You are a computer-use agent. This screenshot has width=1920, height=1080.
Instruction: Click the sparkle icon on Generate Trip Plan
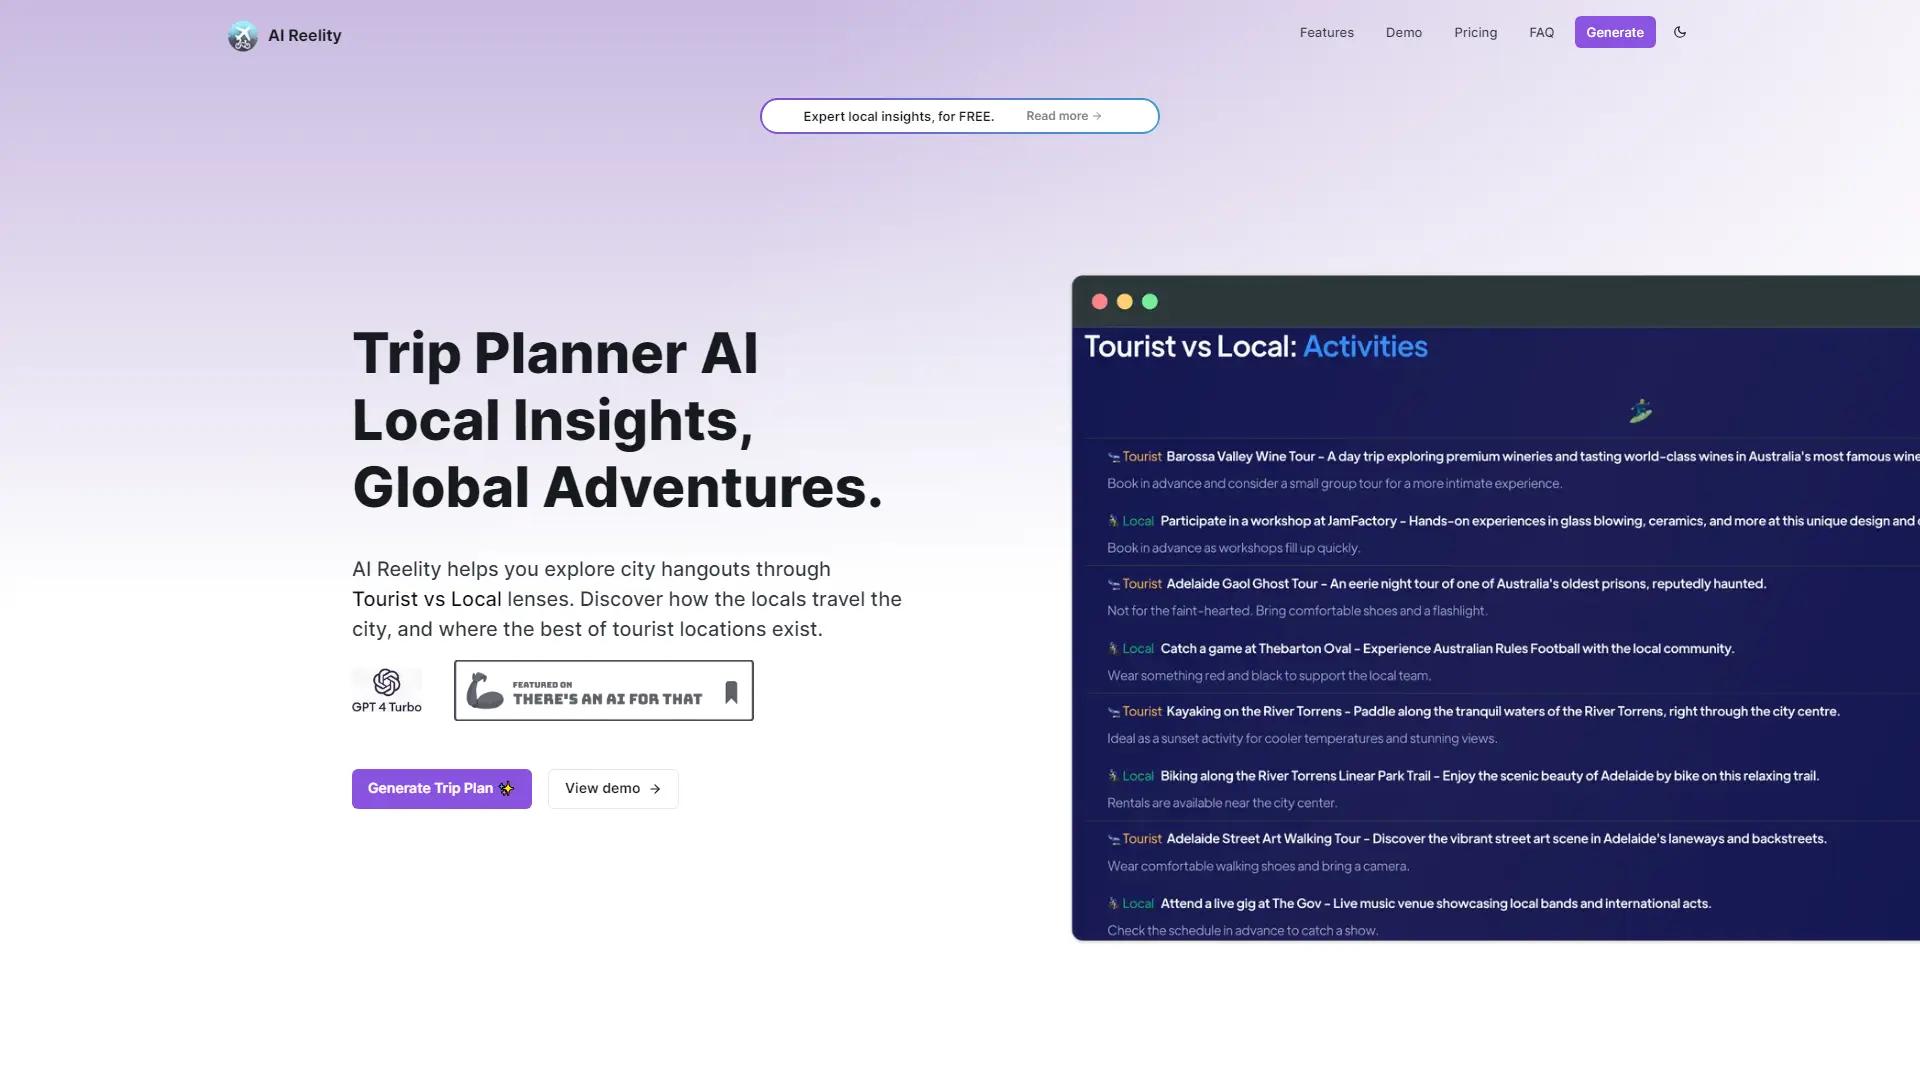click(x=507, y=788)
